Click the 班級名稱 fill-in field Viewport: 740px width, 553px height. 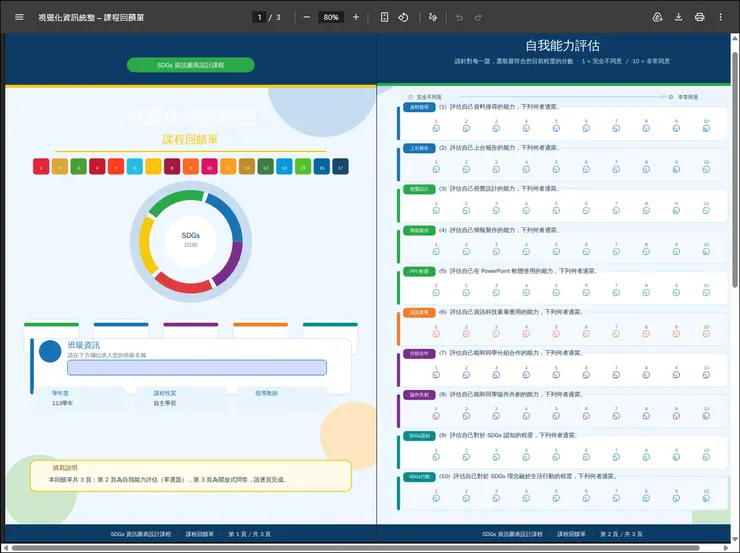pyautogui.click(x=197, y=368)
